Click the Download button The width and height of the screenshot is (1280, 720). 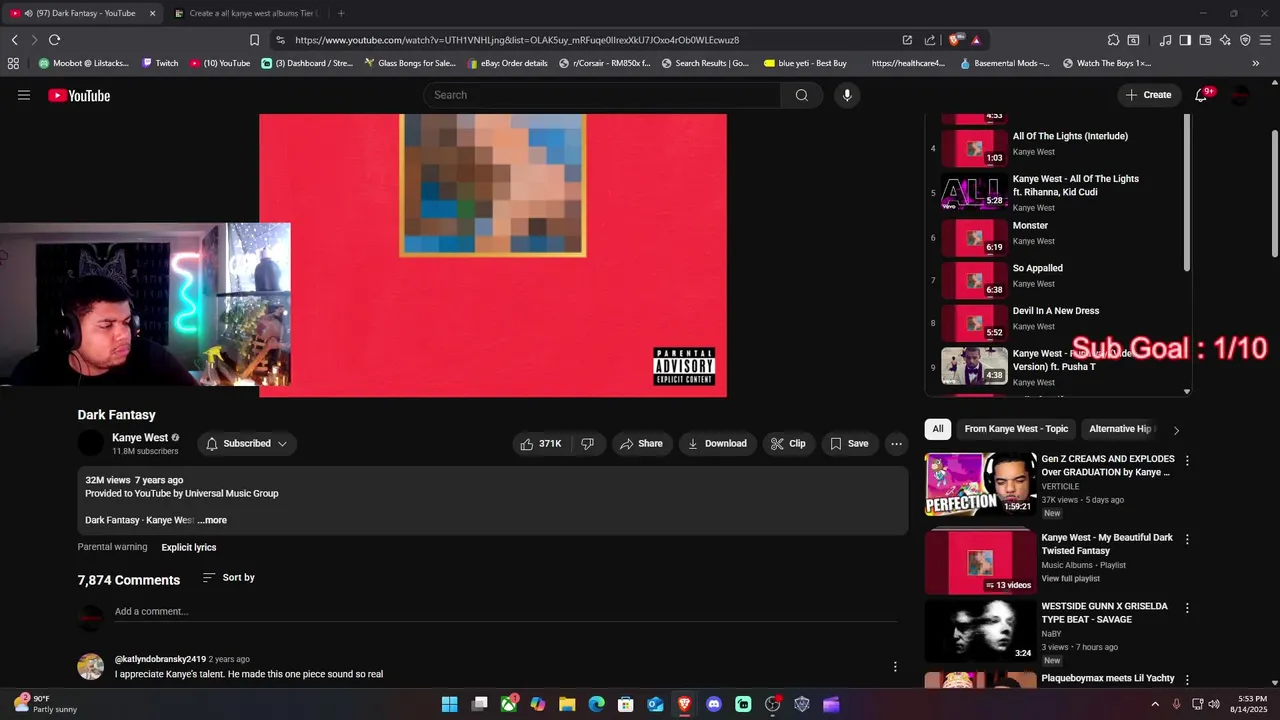tap(717, 444)
